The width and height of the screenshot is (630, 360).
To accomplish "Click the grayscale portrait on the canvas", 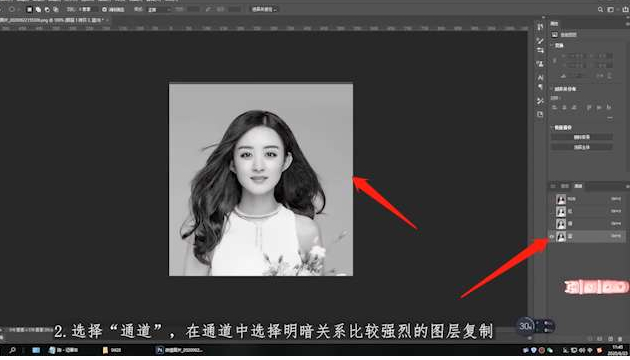I will point(261,180).
